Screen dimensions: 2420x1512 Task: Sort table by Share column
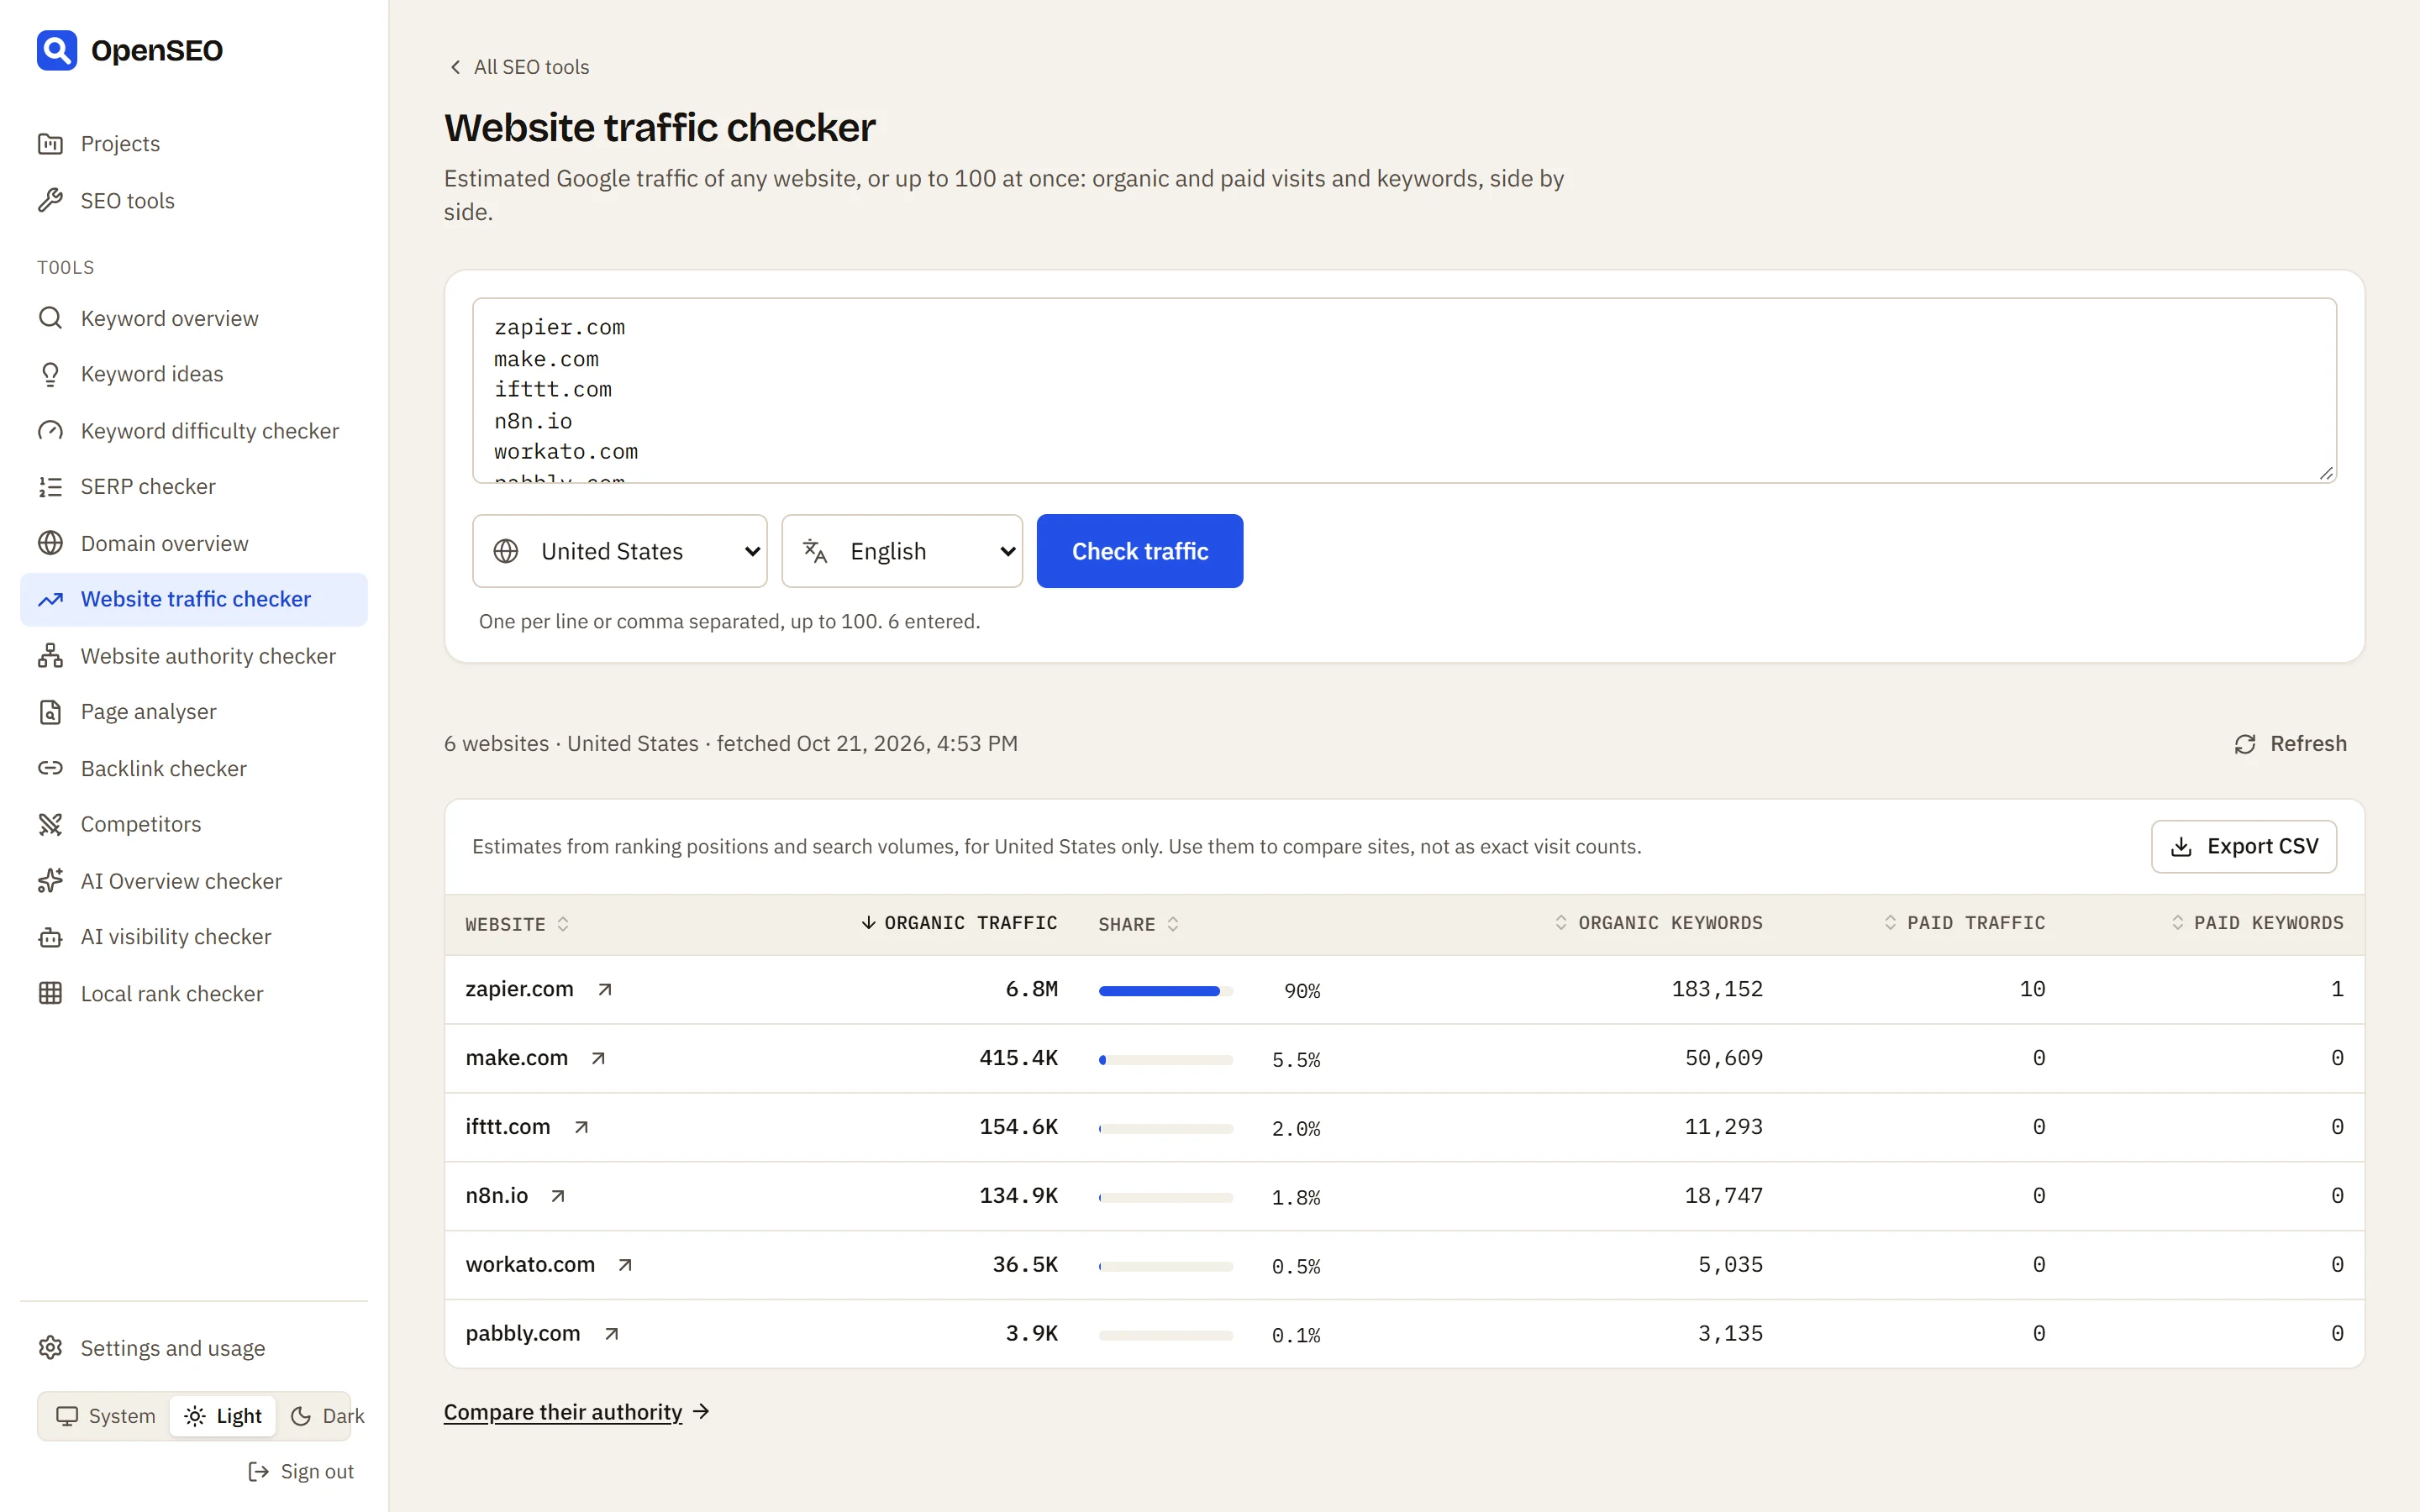1139,924
